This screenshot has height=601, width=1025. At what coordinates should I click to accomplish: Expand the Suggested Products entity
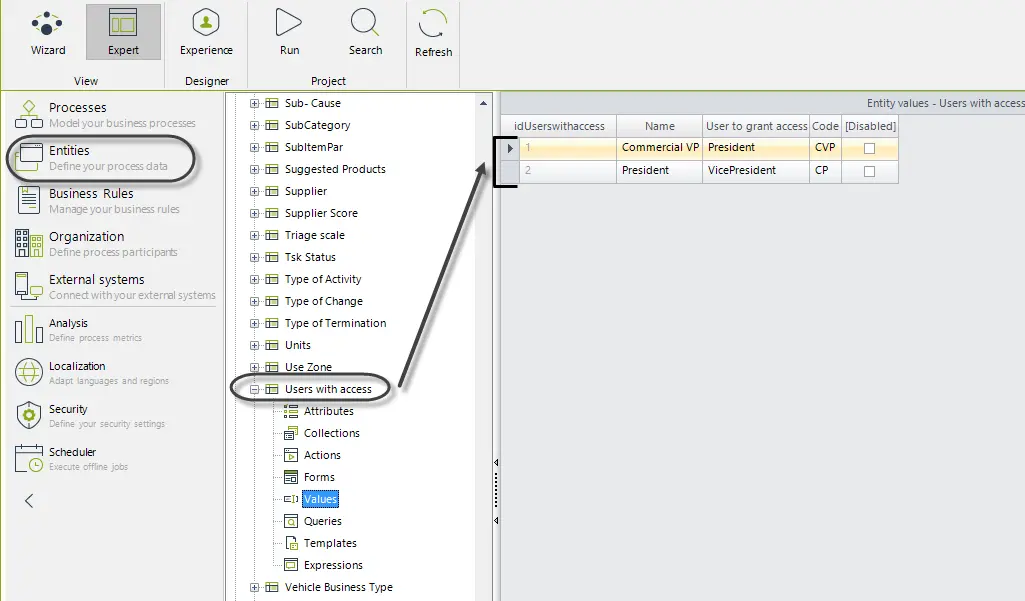point(254,169)
